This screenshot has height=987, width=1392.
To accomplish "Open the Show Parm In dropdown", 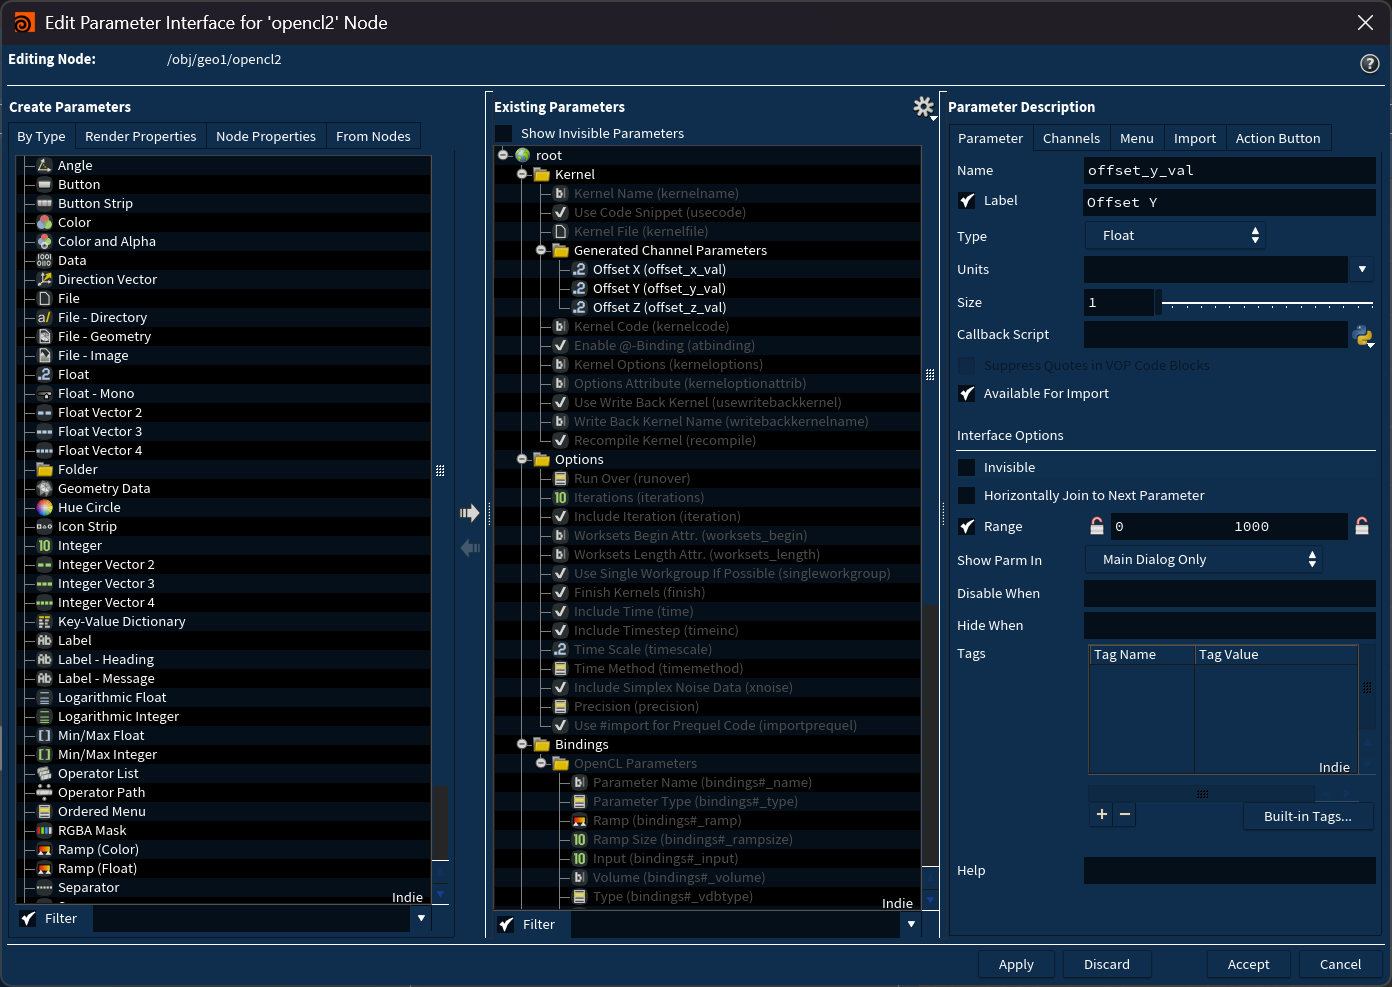I will 1204,559.
